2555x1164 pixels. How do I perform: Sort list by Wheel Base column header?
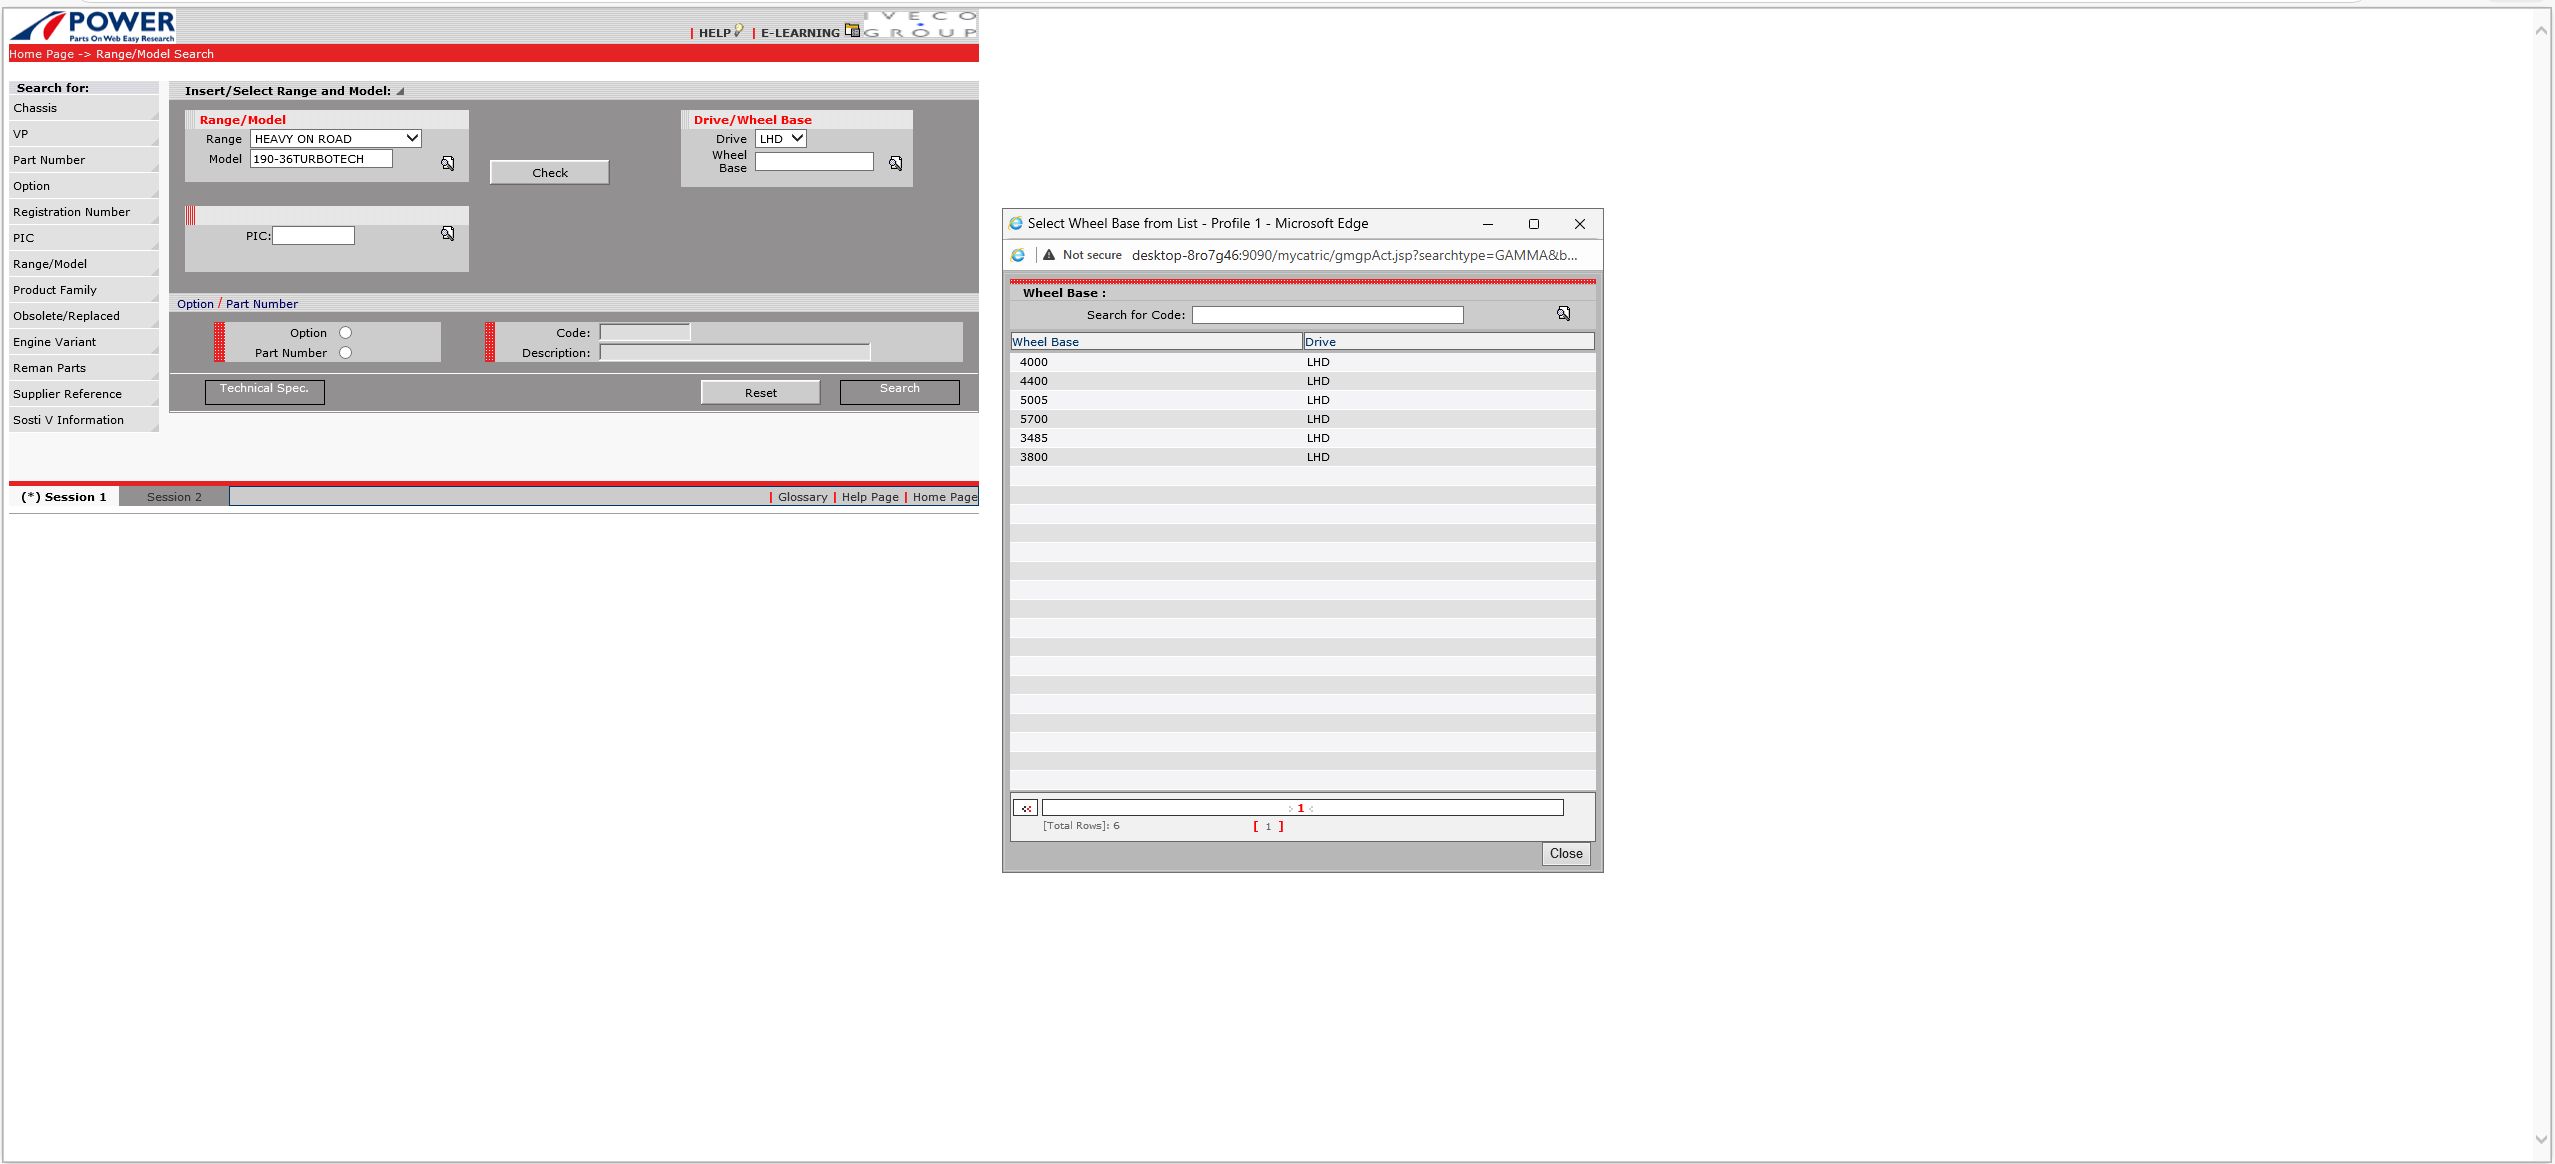click(1045, 342)
